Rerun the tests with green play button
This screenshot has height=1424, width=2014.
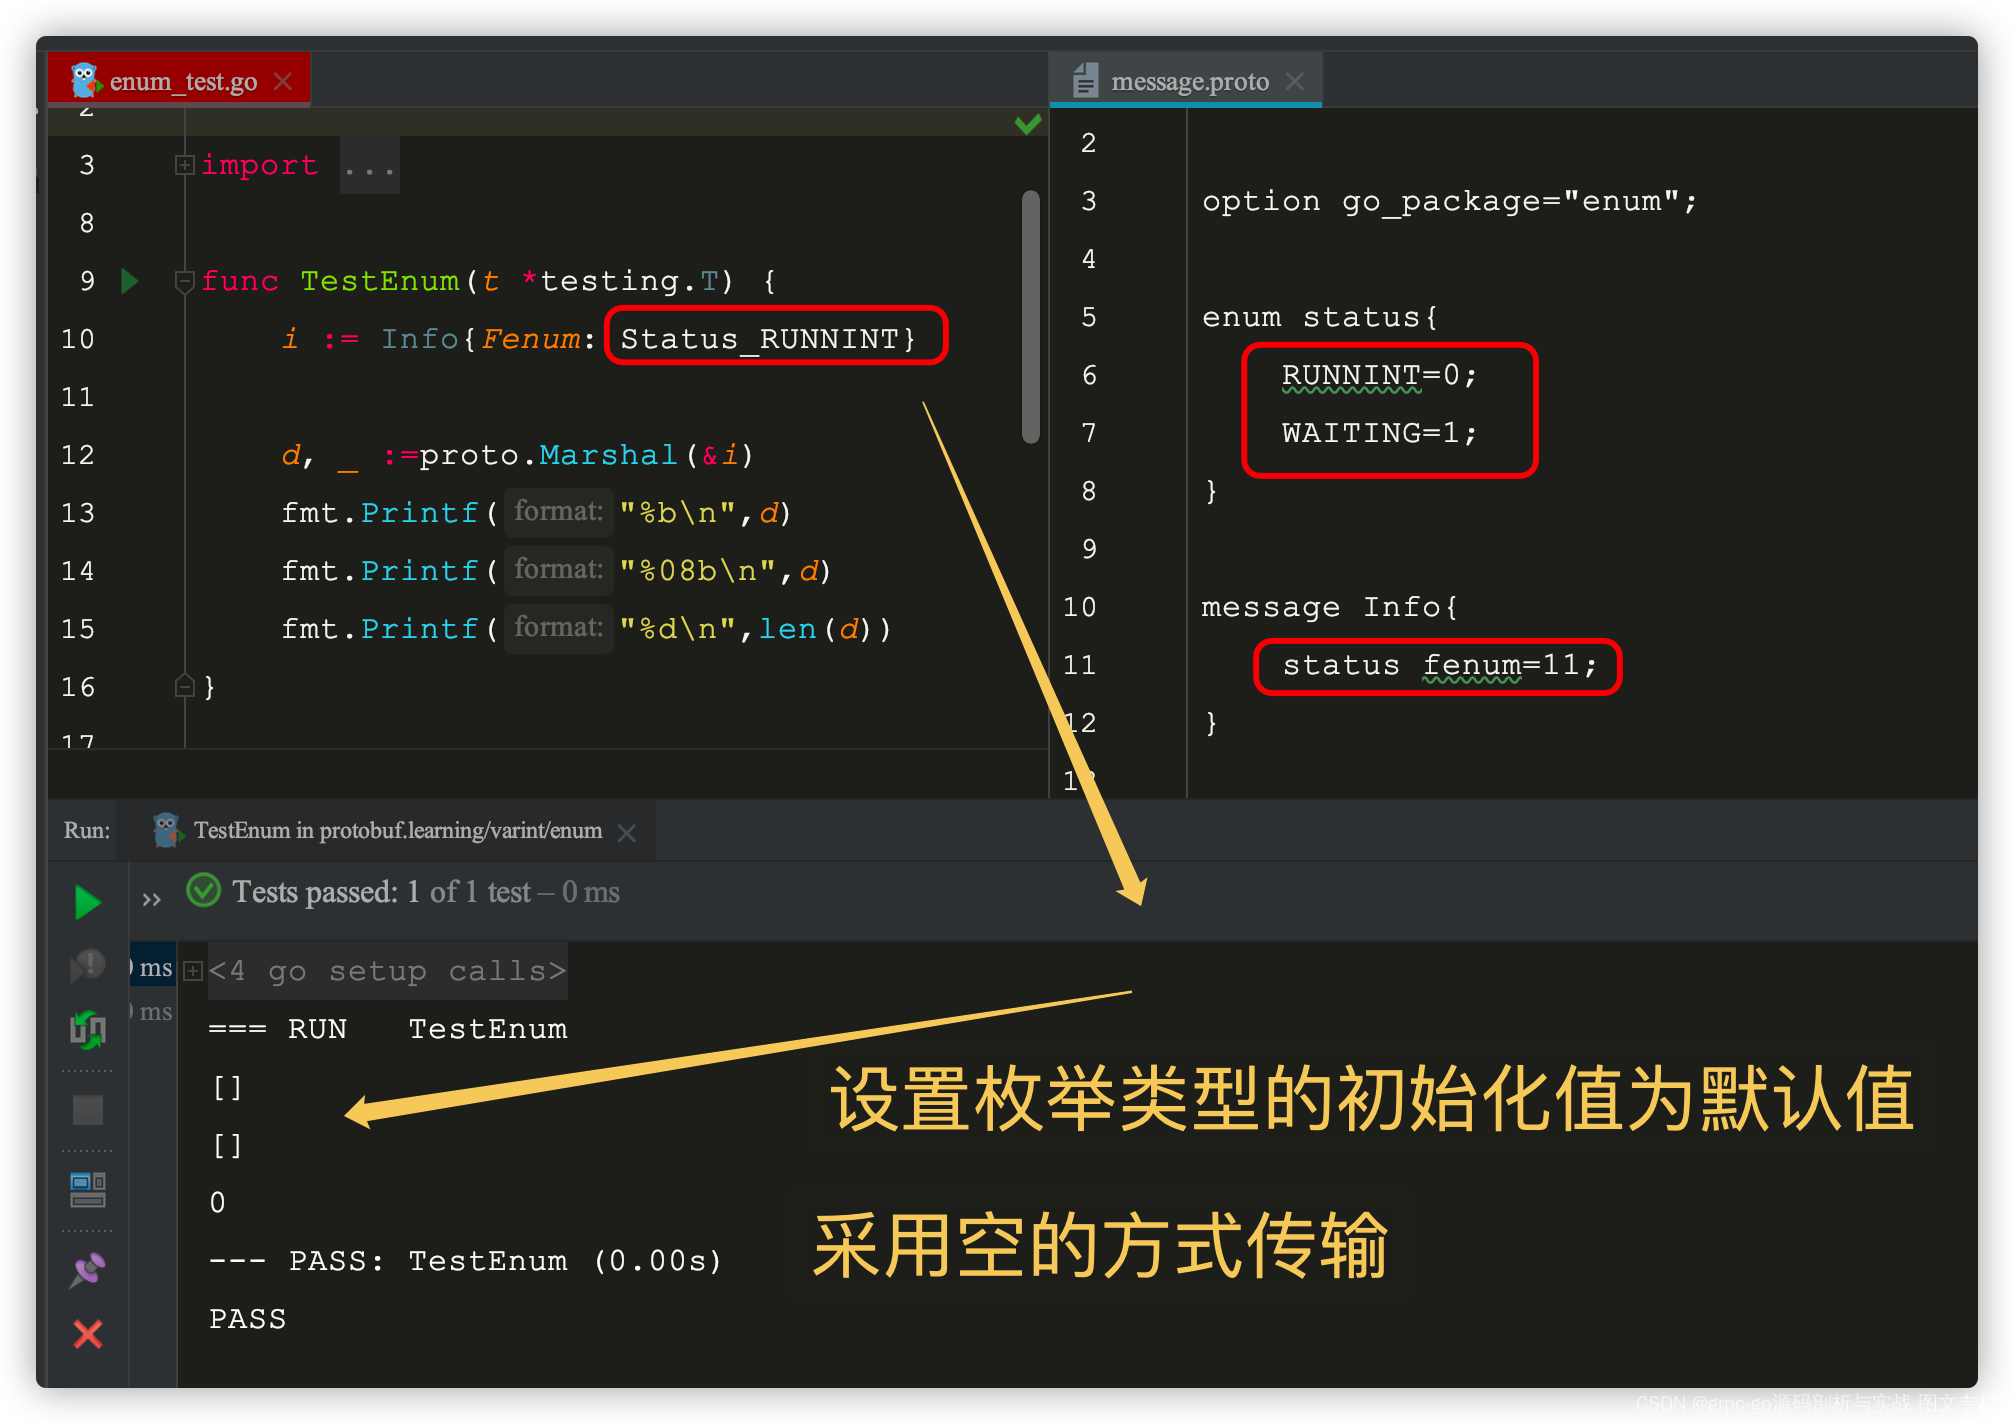[x=88, y=902]
